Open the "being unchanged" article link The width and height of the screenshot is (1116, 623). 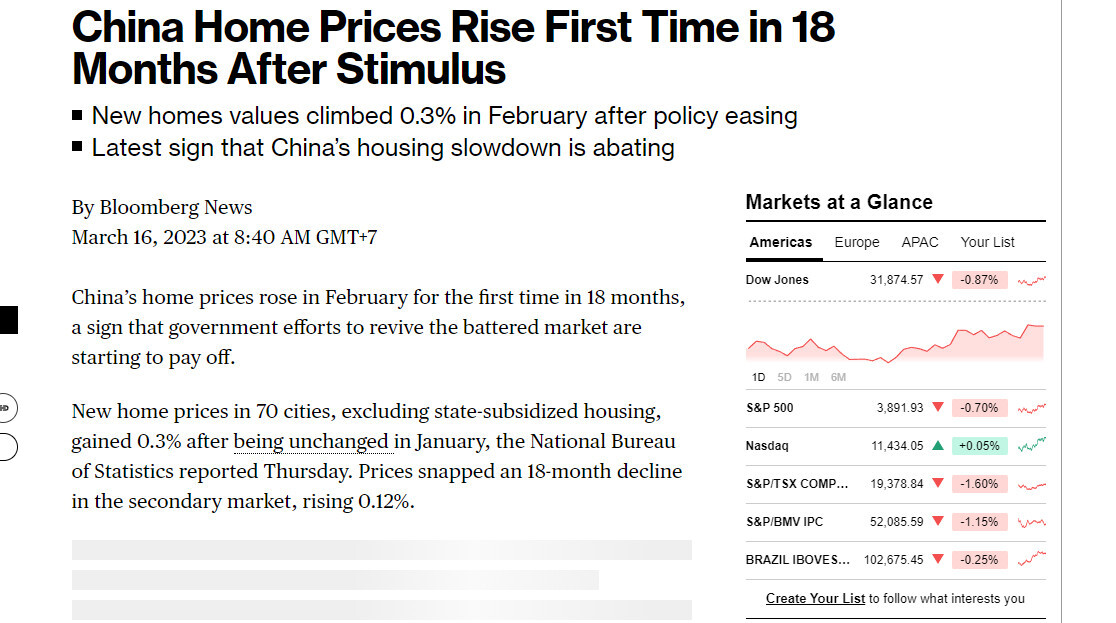tap(311, 441)
